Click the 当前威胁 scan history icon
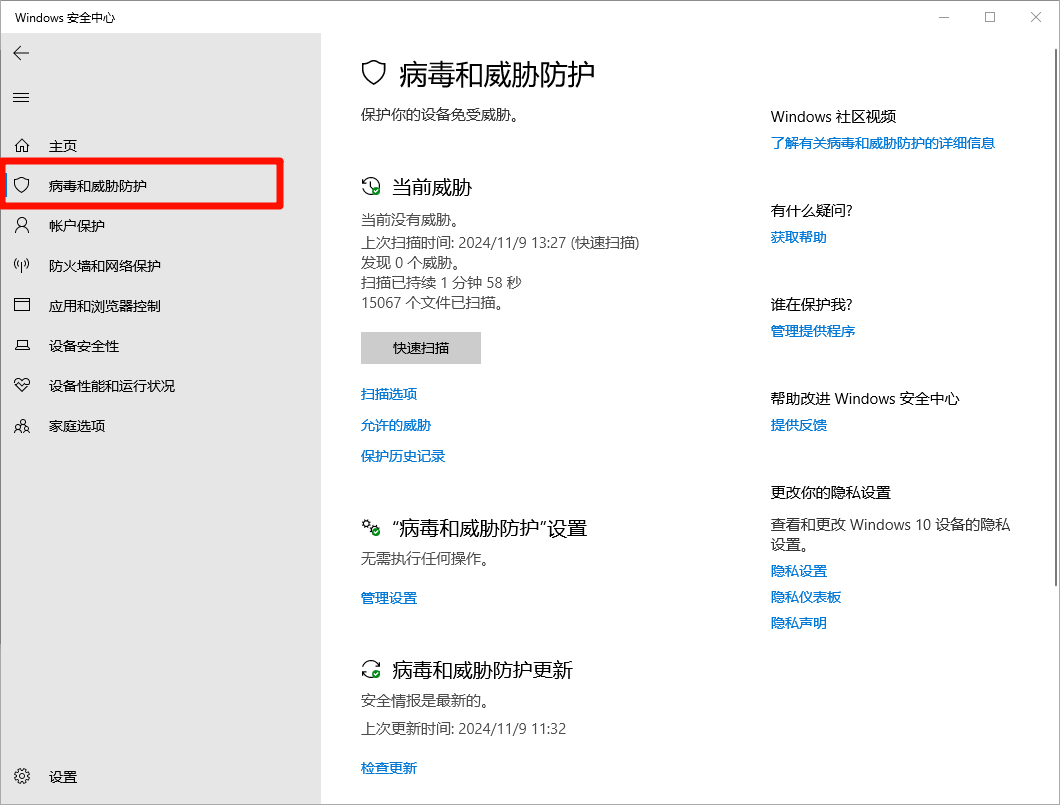 [x=370, y=186]
